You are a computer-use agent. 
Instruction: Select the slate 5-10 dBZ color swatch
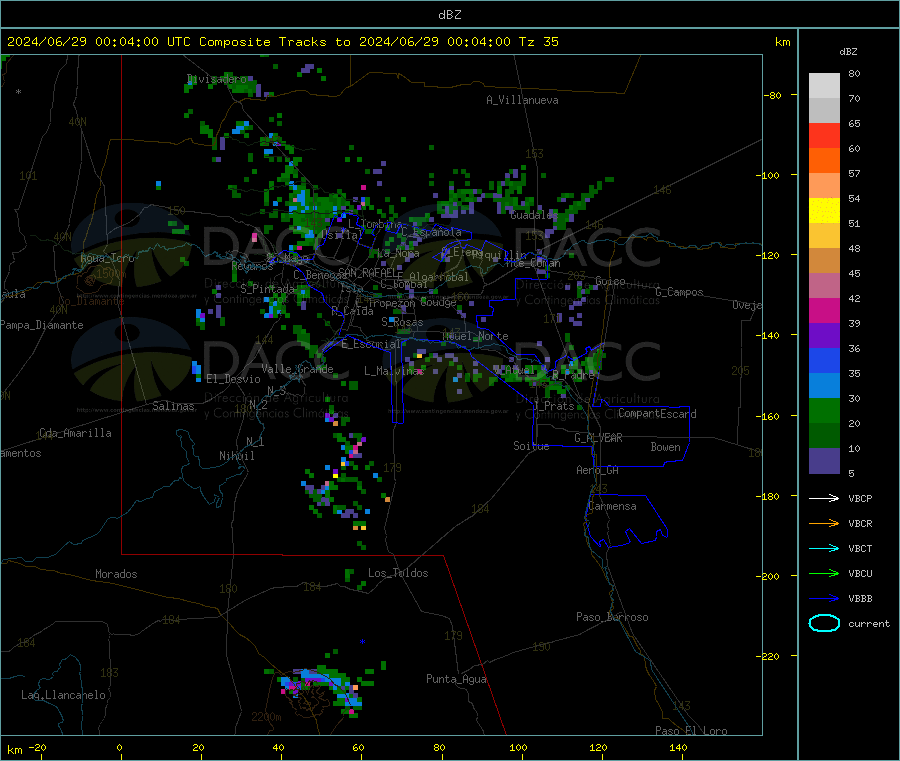(824, 461)
